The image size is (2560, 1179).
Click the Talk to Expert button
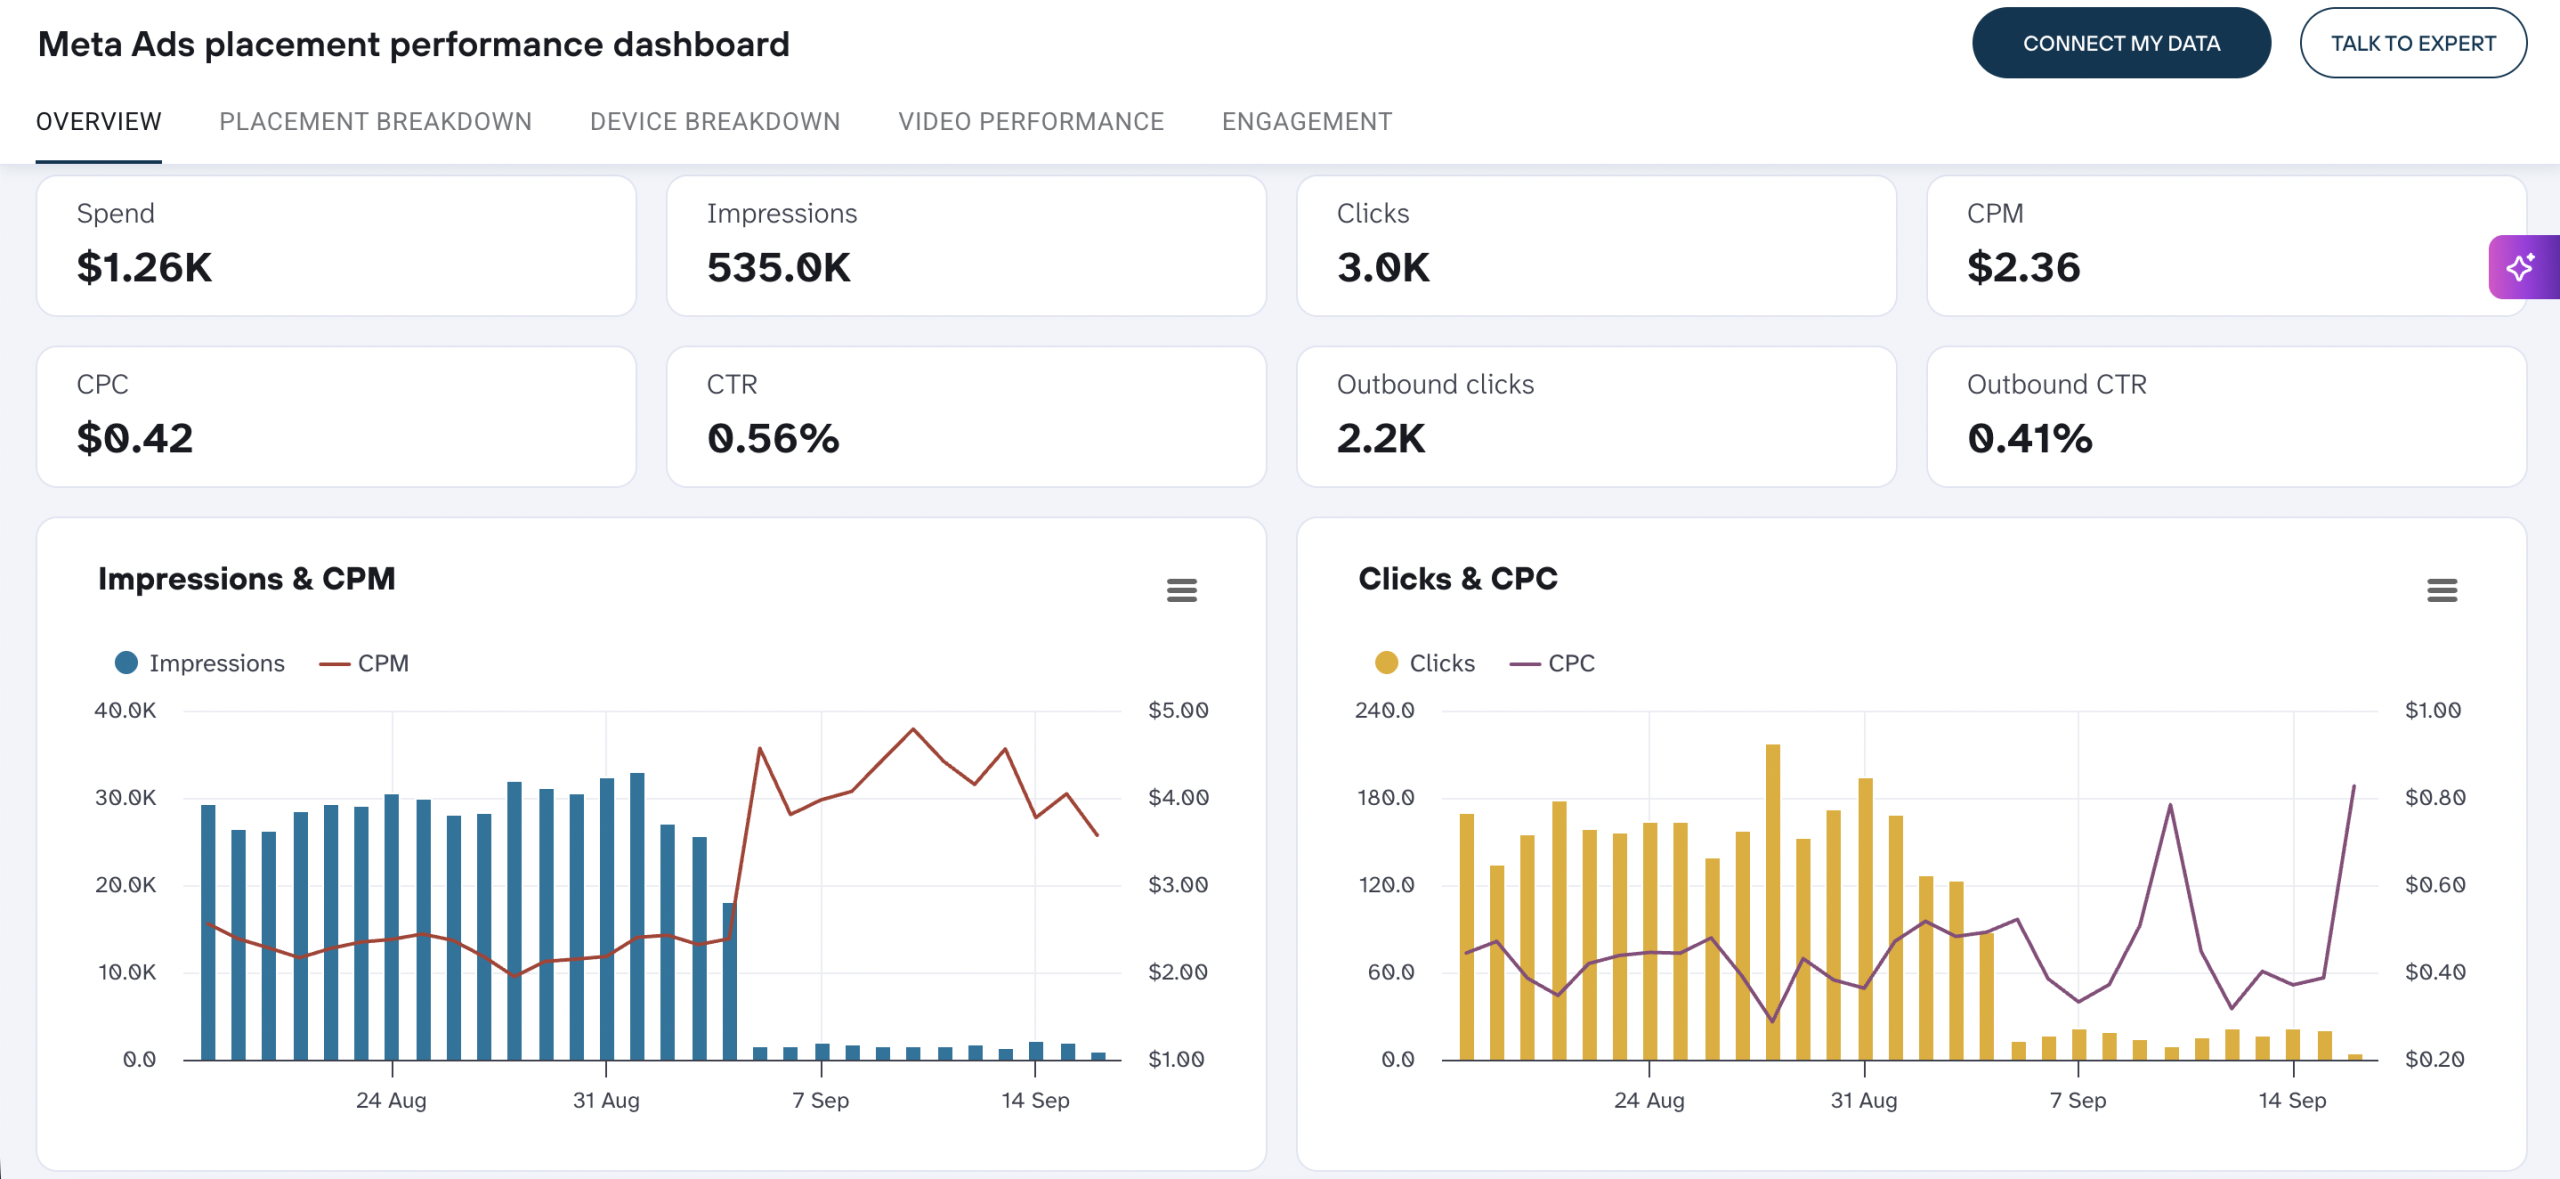click(x=2413, y=43)
